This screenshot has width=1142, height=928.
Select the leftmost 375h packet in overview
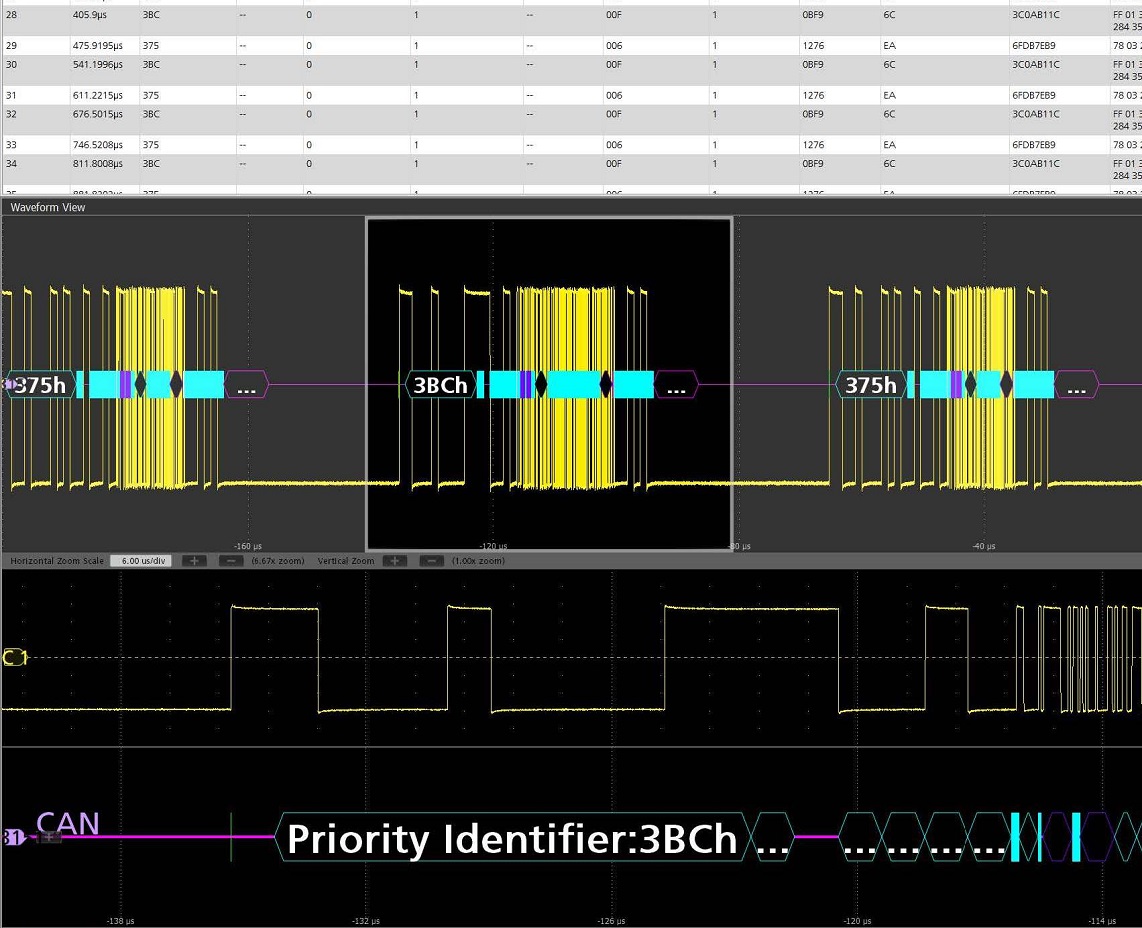point(42,385)
